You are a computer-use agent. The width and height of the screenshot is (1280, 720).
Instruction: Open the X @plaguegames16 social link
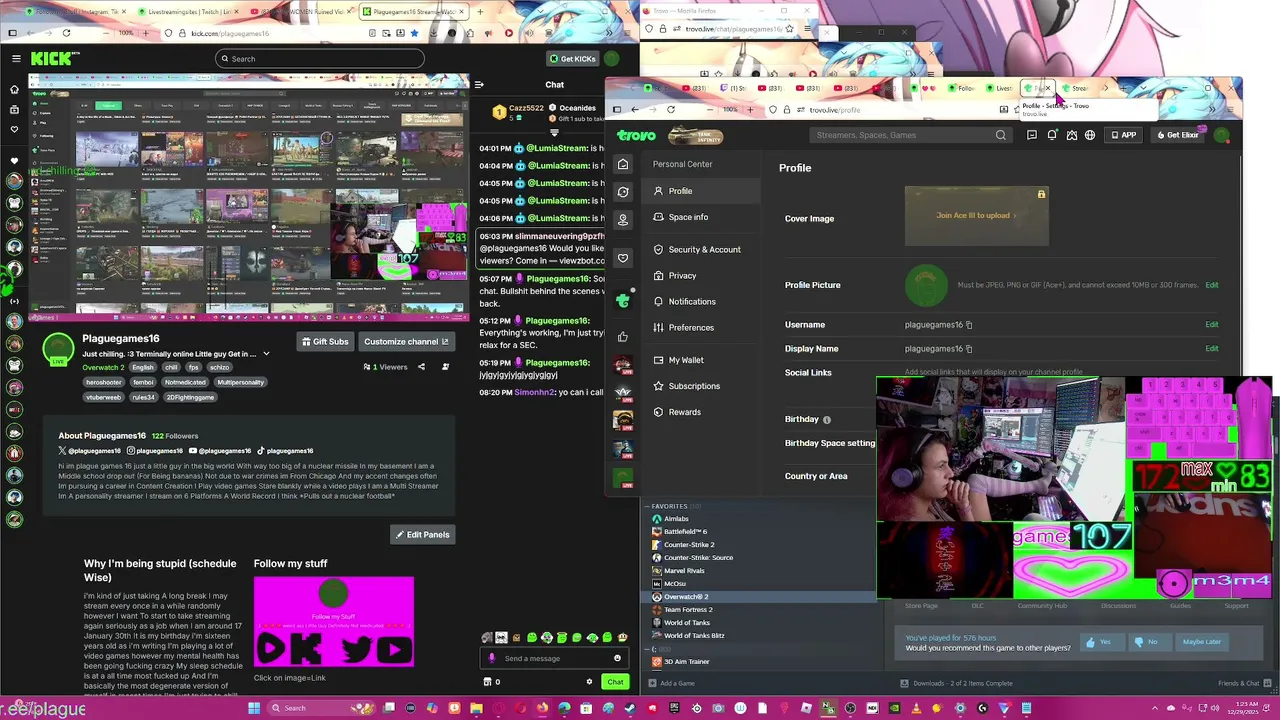[89, 451]
